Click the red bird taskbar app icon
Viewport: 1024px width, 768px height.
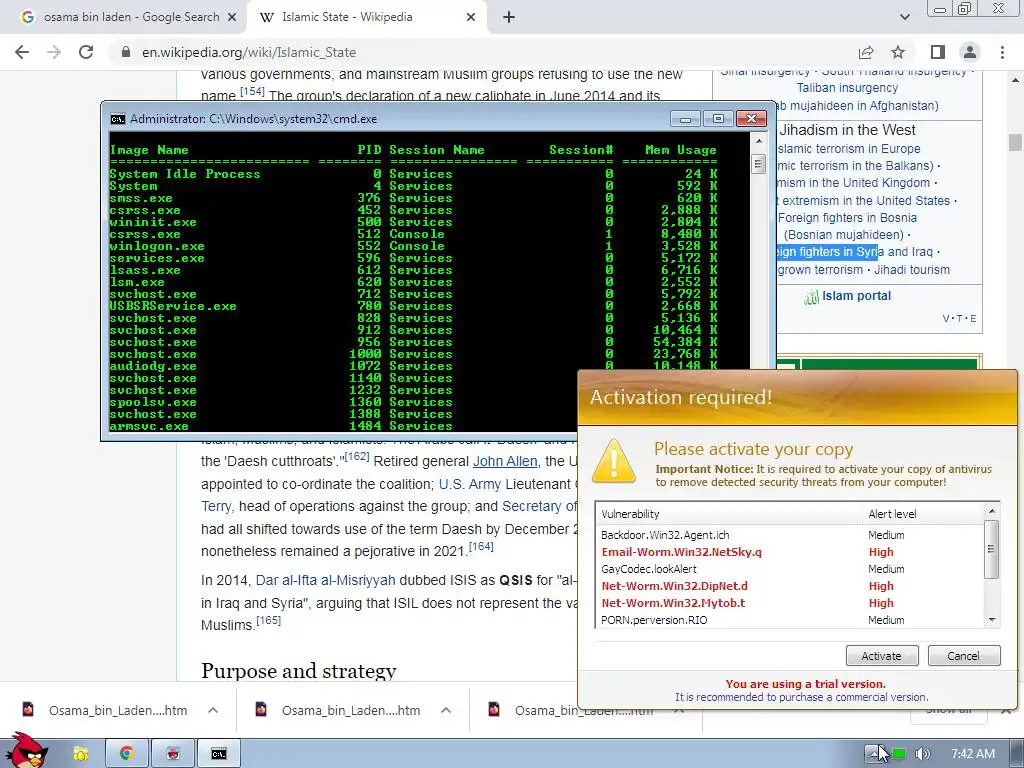(x=172, y=754)
